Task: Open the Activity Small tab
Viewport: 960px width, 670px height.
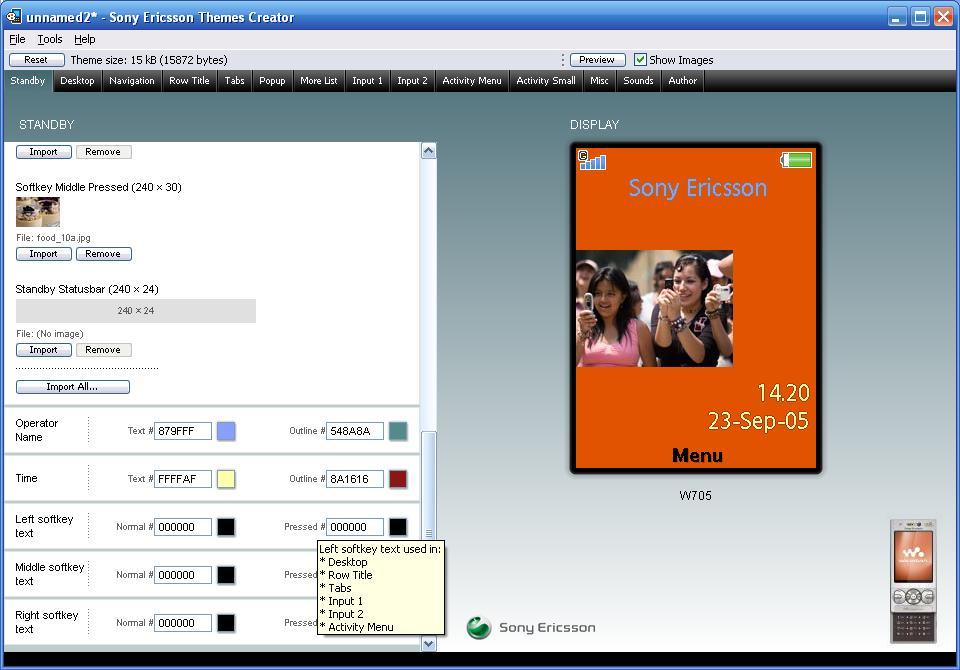Action: (546, 81)
